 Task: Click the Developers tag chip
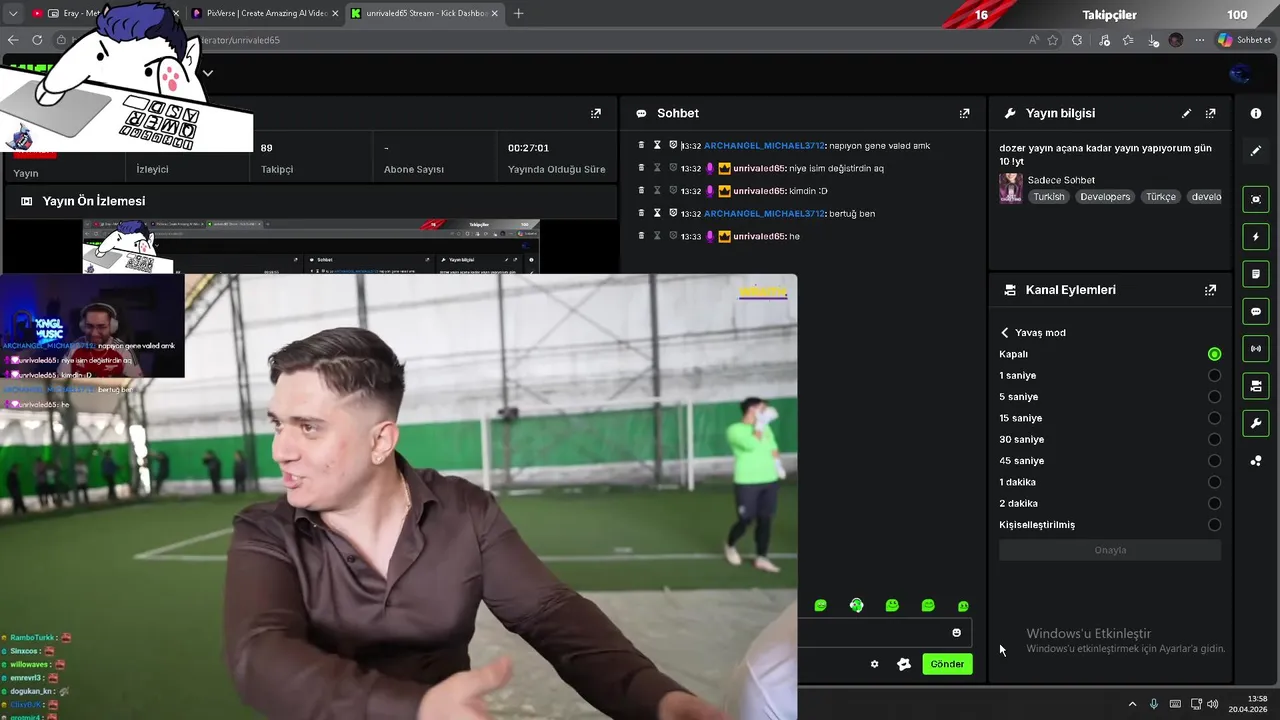[1105, 197]
